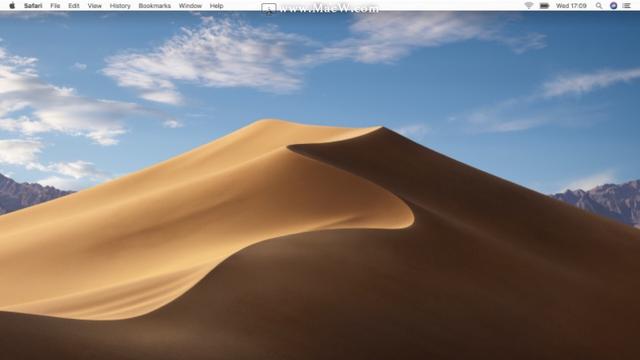Click the screen icon beside the MacW watermark

(269, 9)
